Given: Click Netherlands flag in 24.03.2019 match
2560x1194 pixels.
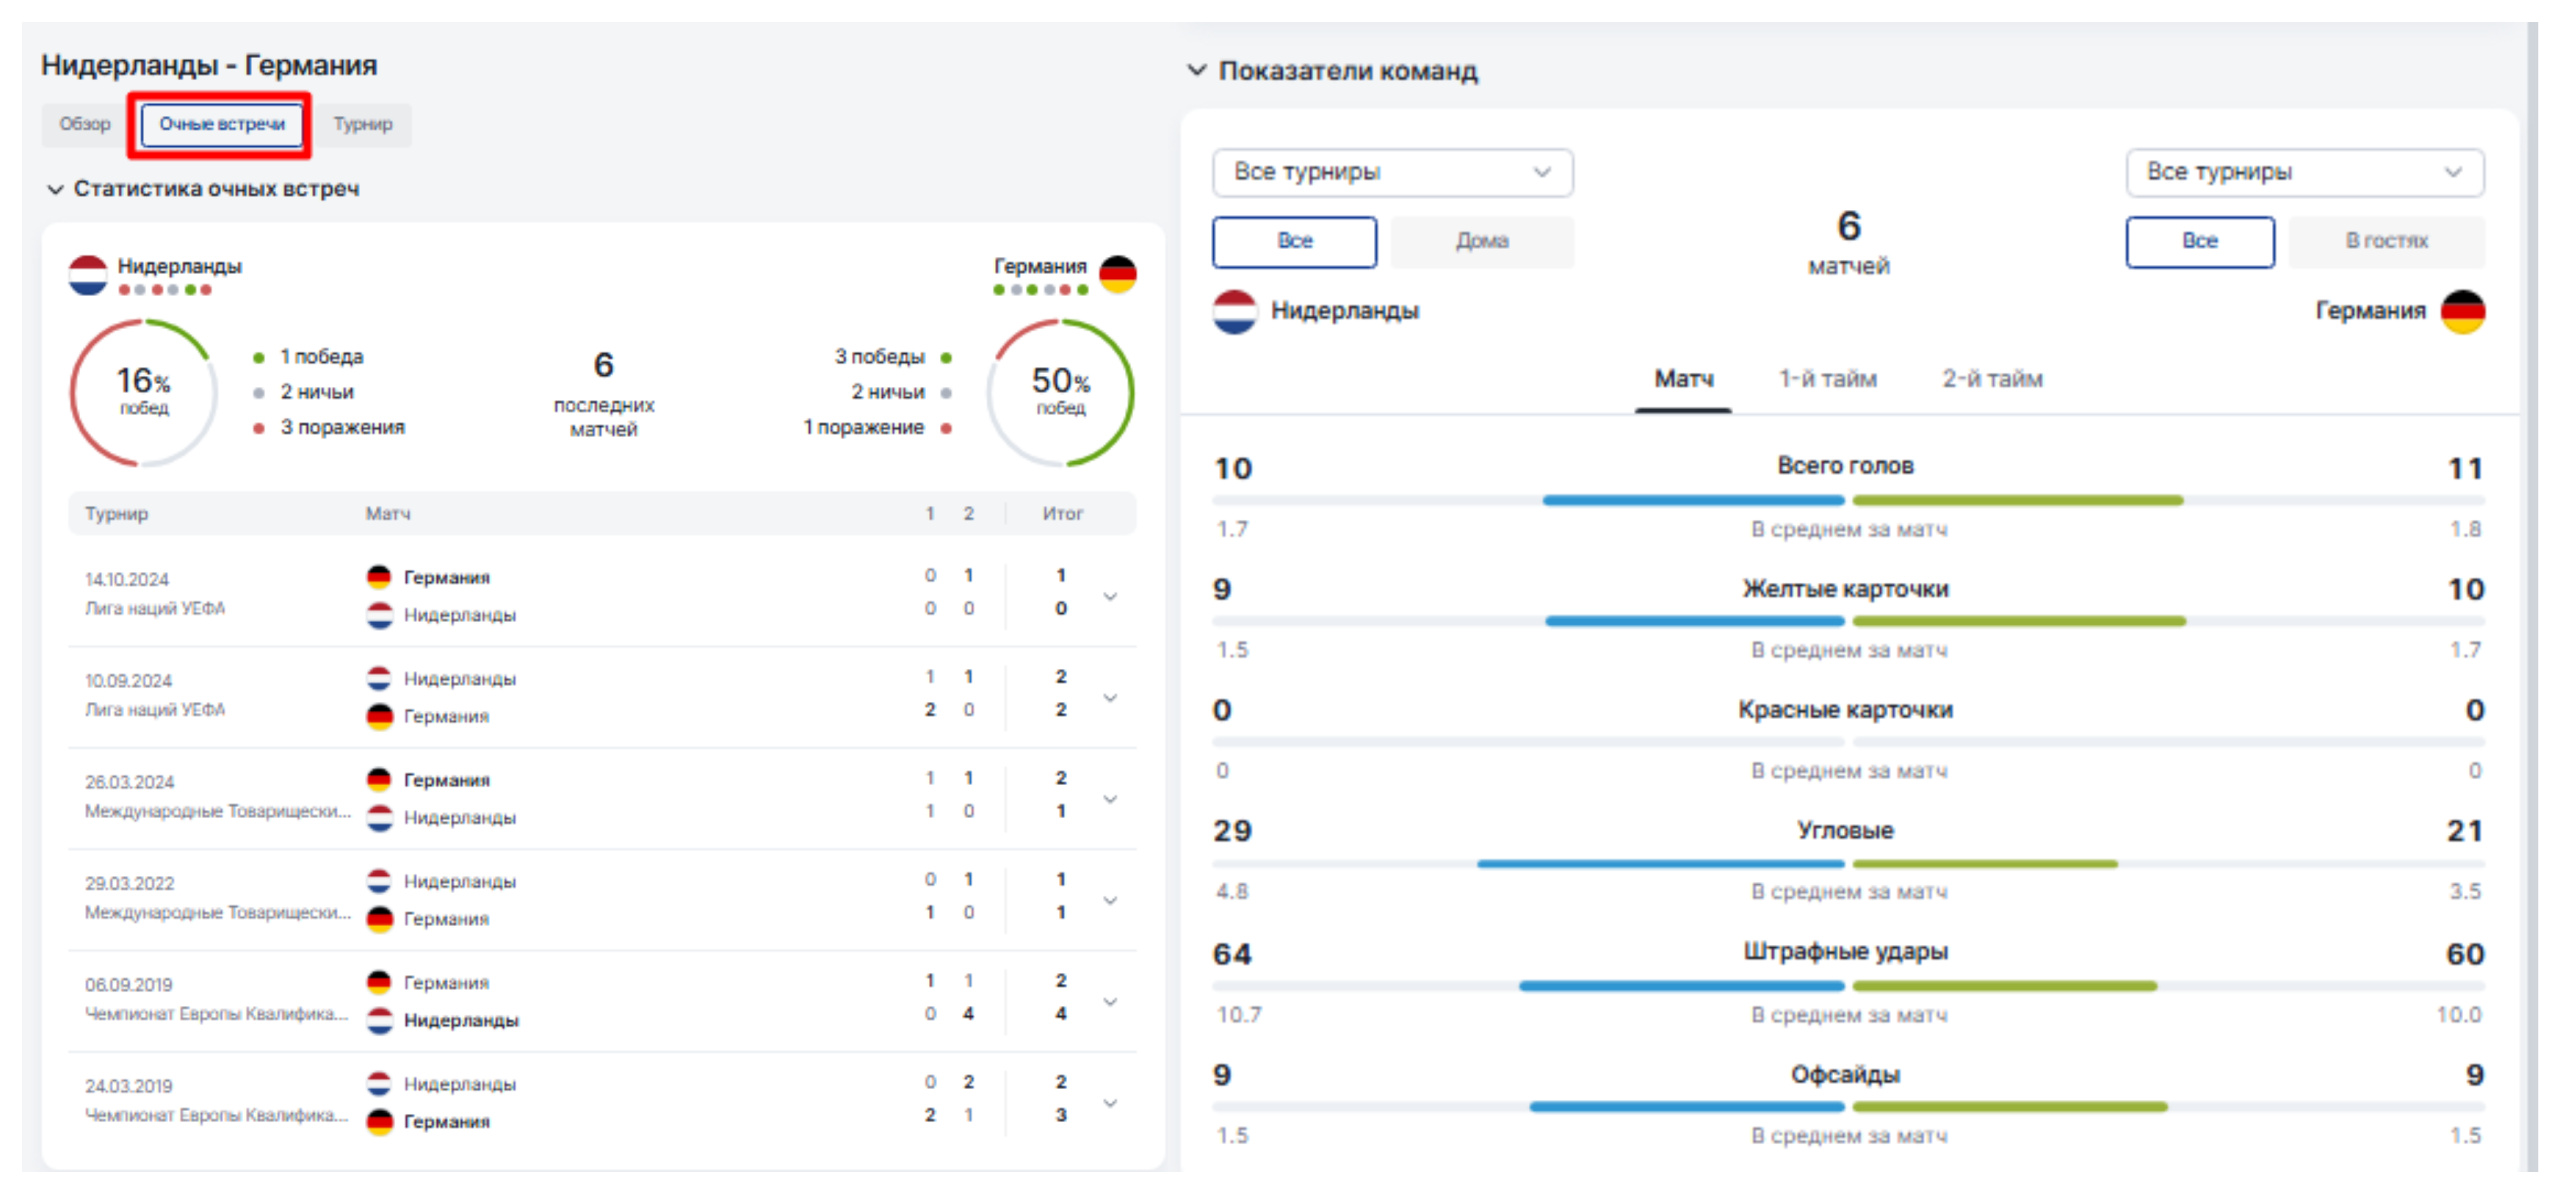Looking at the screenshot, I should 379,1084.
